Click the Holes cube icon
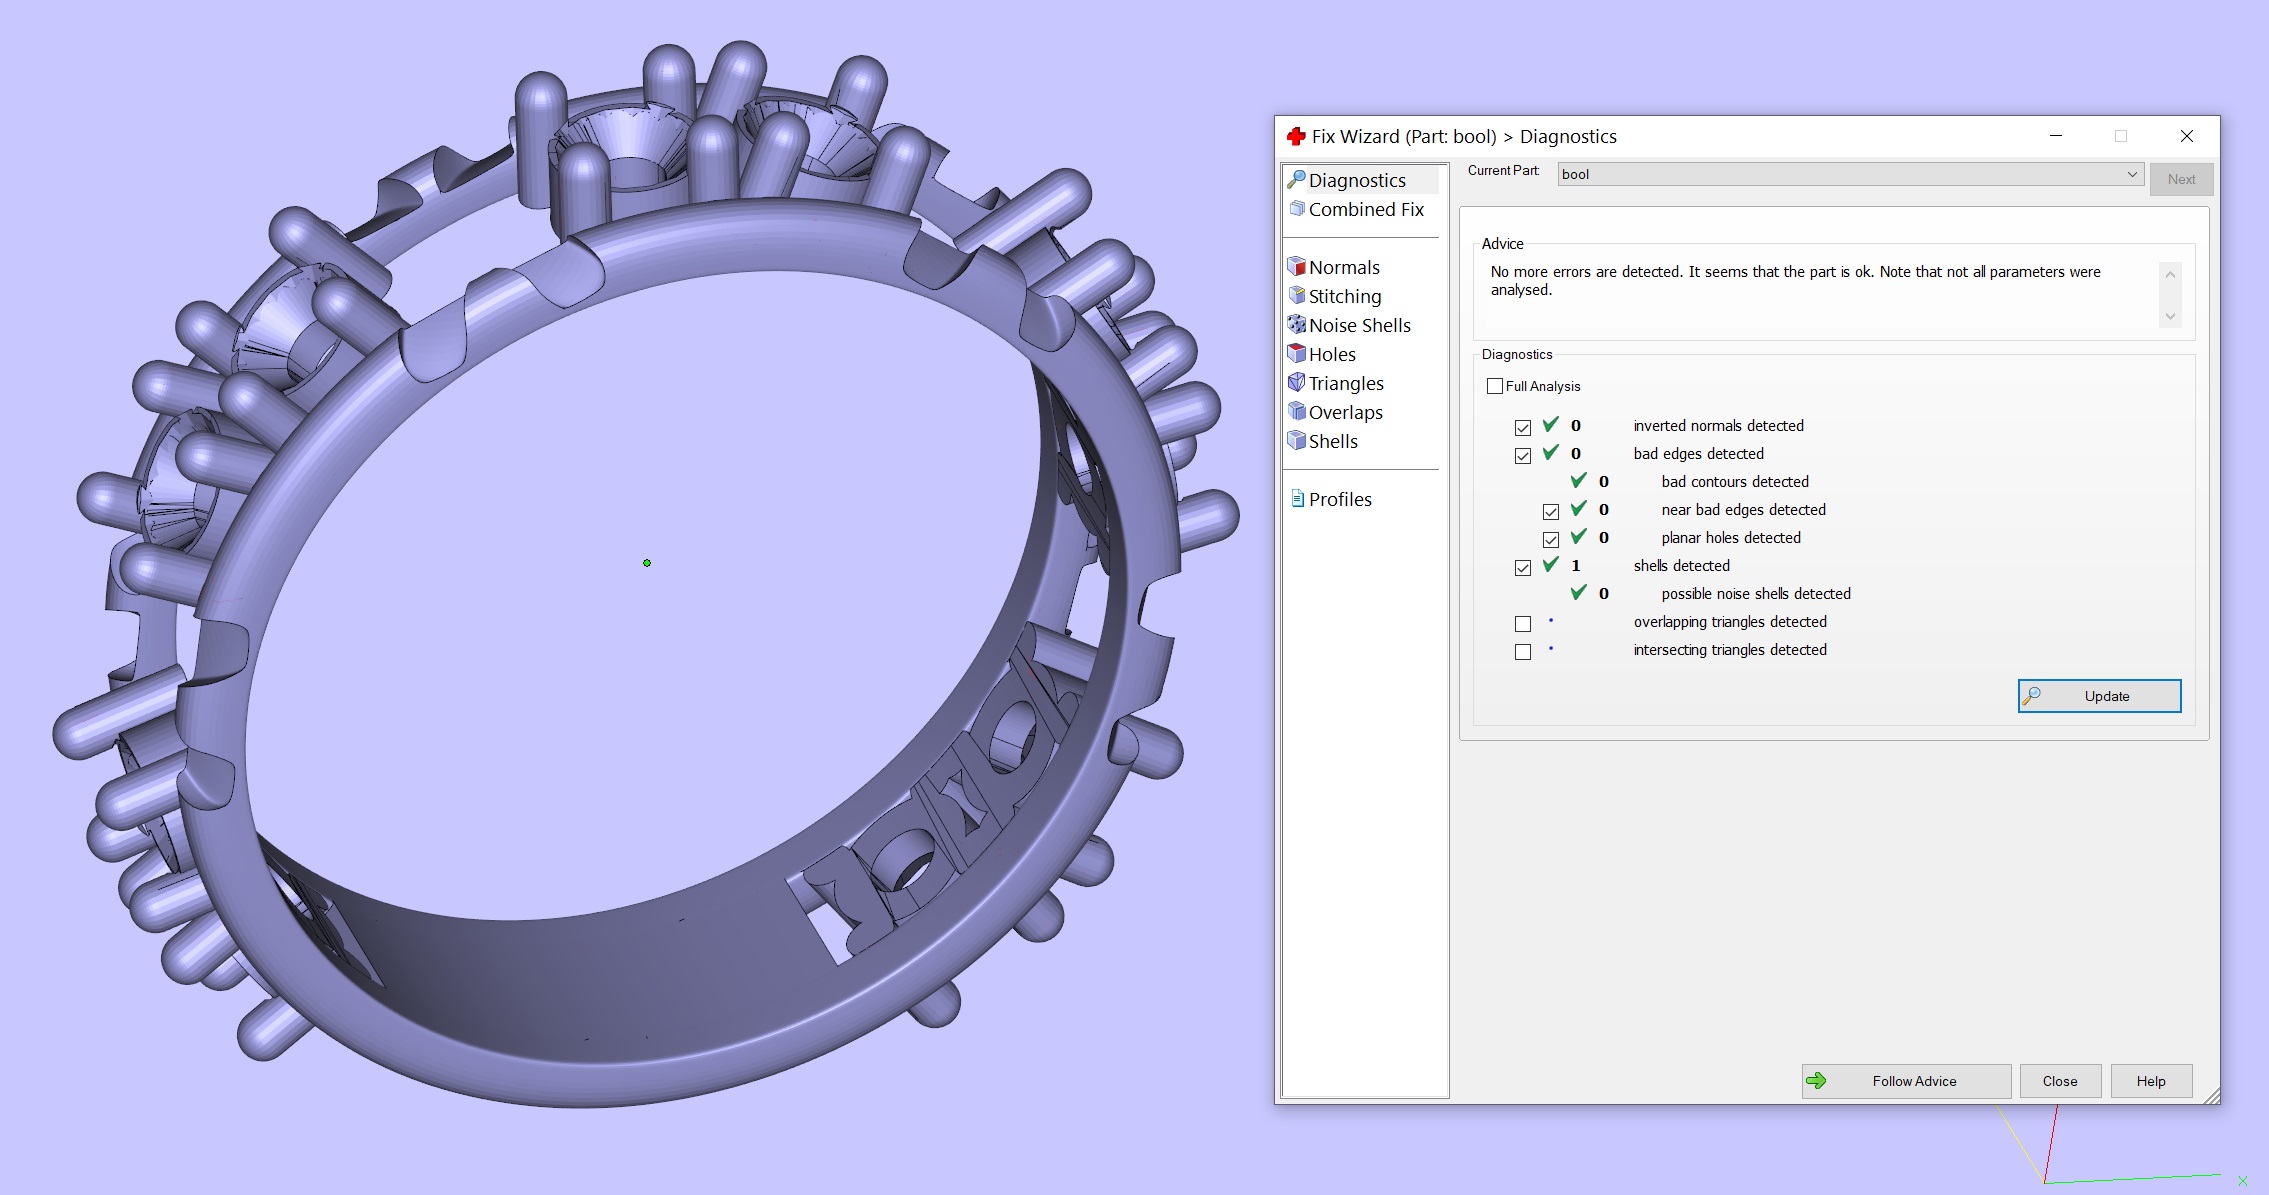Image resolution: width=2269 pixels, height=1195 pixels. 1297,354
